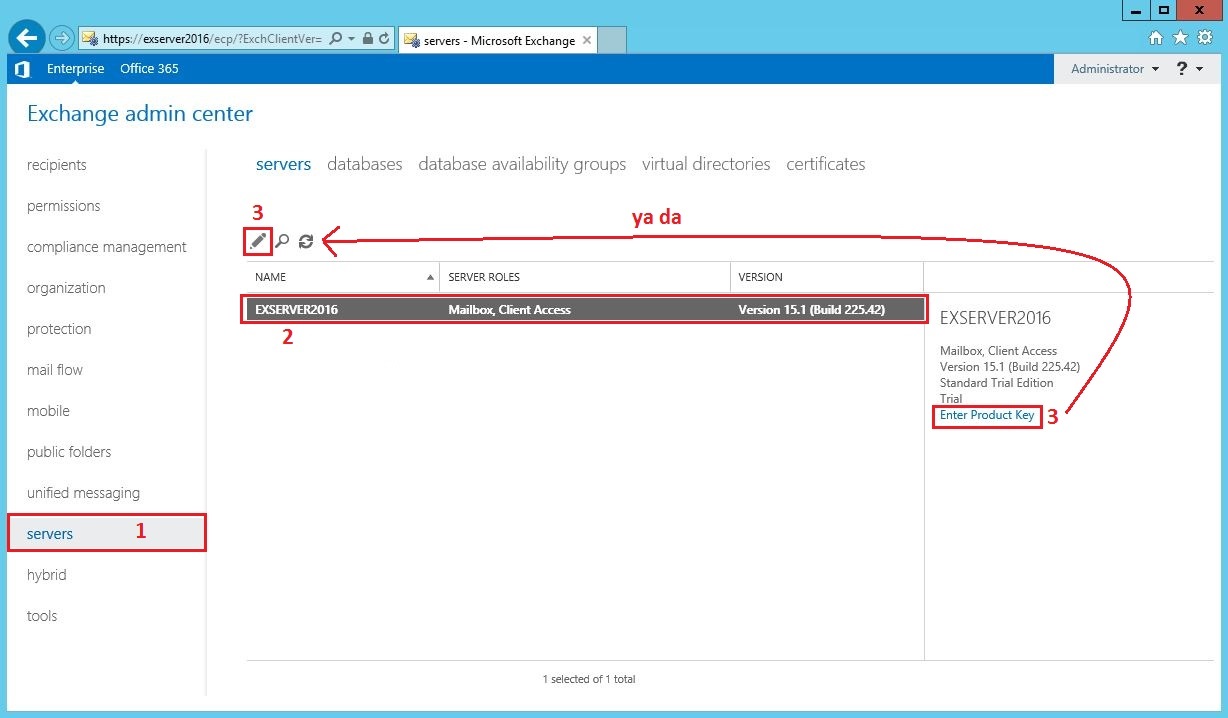
Task: Sort by the VERSION column header
Action: click(827, 277)
